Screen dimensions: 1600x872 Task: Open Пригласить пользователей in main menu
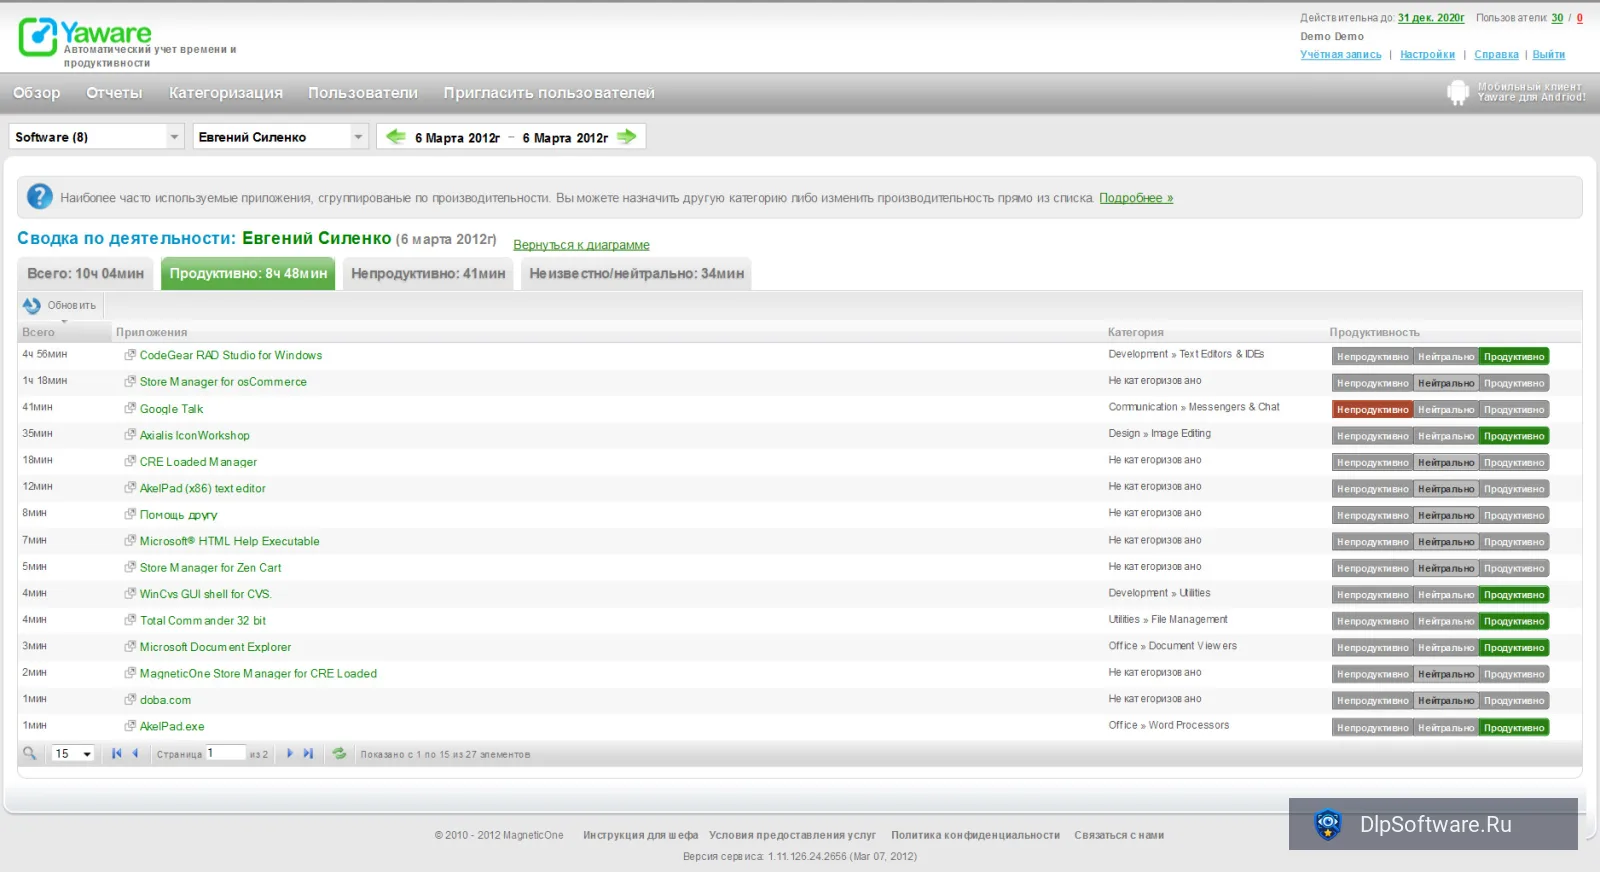(x=549, y=92)
